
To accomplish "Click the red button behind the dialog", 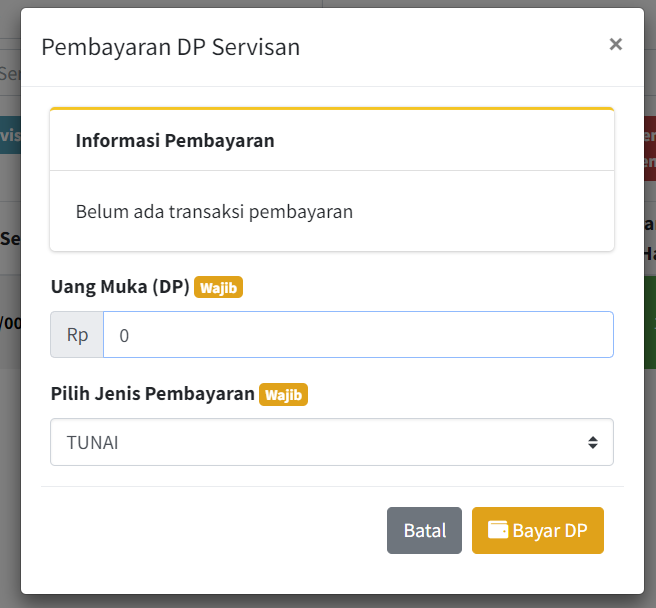I will tap(649, 148).
